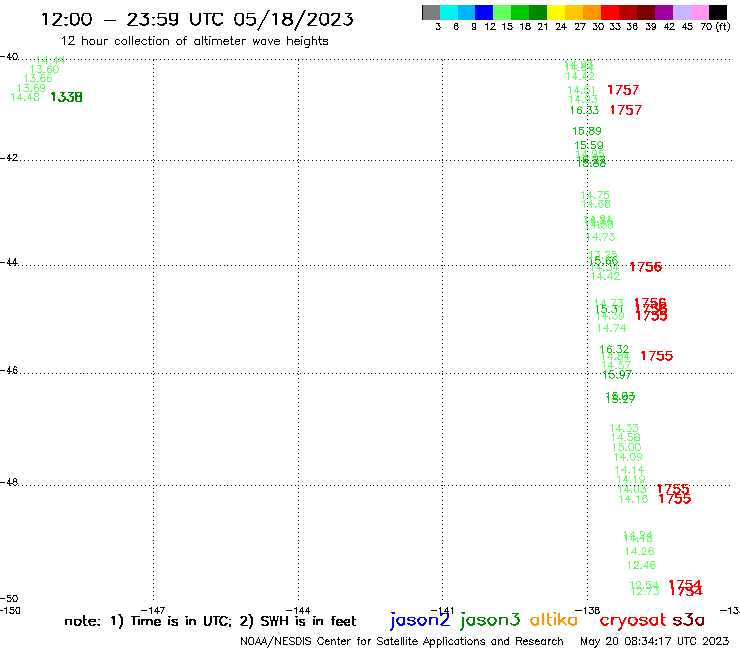Click the 12.46 wave height value
740x650 pixels.
(641, 565)
